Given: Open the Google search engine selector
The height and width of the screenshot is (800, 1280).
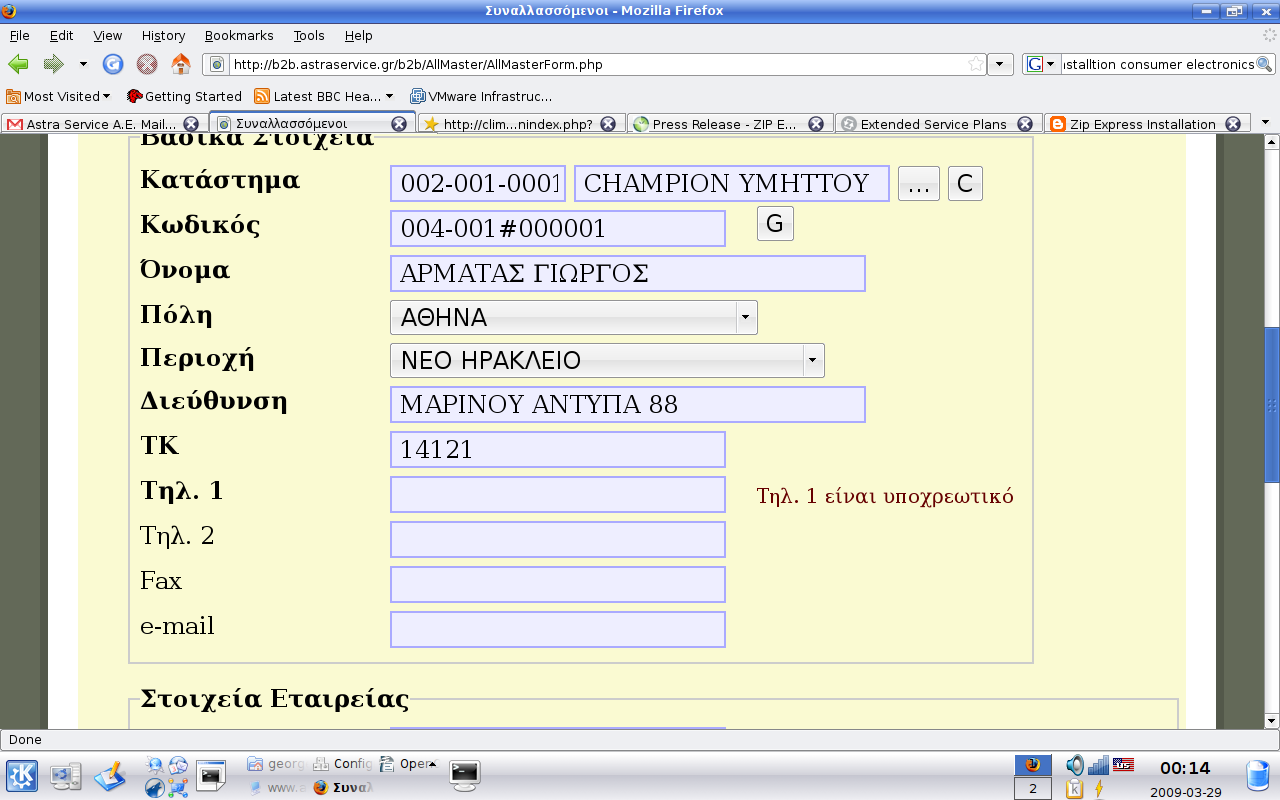Looking at the screenshot, I should [x=1041, y=64].
